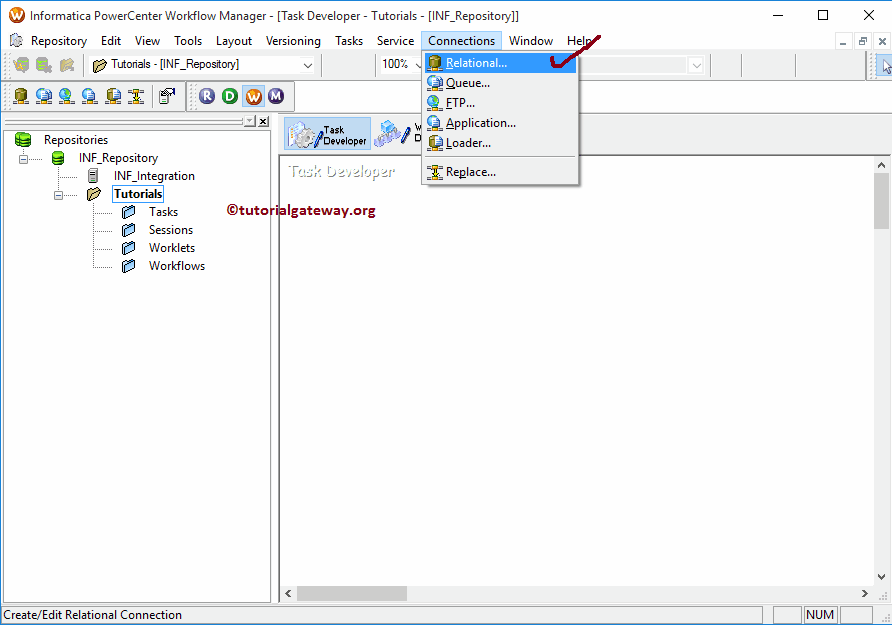Image resolution: width=892 pixels, height=625 pixels.
Task: Click the Sessions folder icon in tree
Action: [x=129, y=230]
